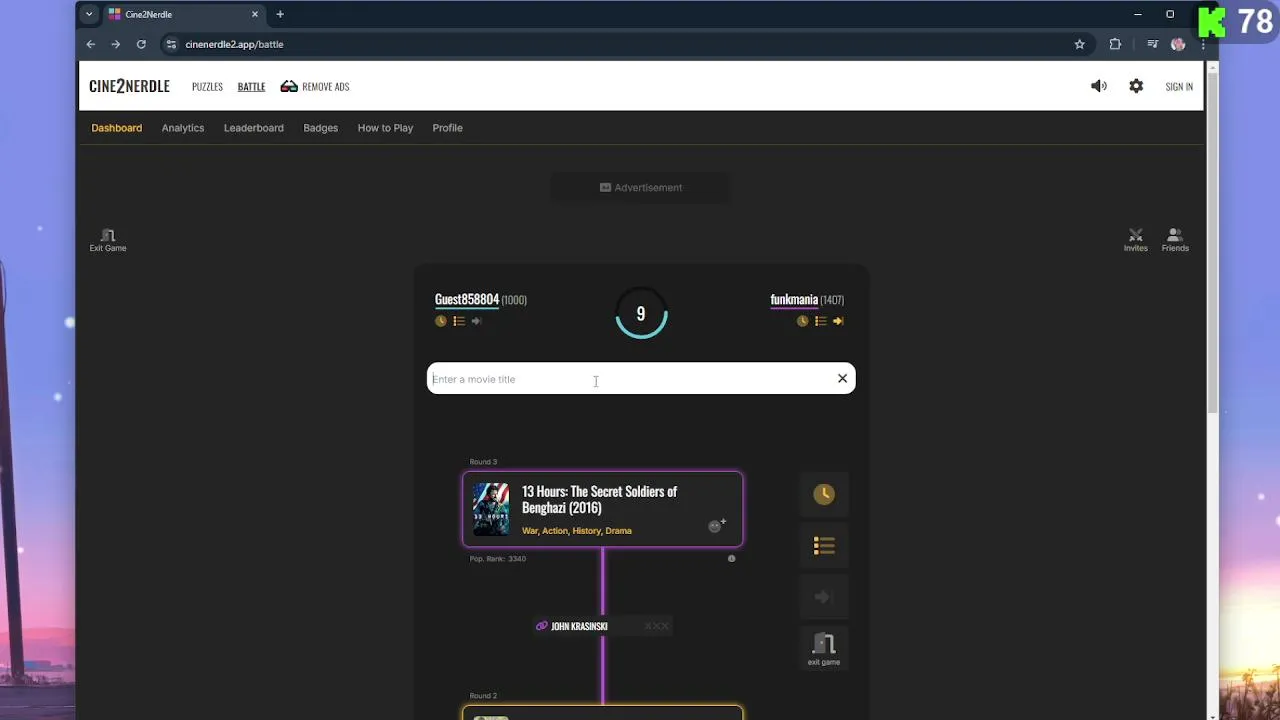Viewport: 1280px width, 720px height.
Task: Click the time lifeline clock icon in side panel
Action: click(824, 494)
